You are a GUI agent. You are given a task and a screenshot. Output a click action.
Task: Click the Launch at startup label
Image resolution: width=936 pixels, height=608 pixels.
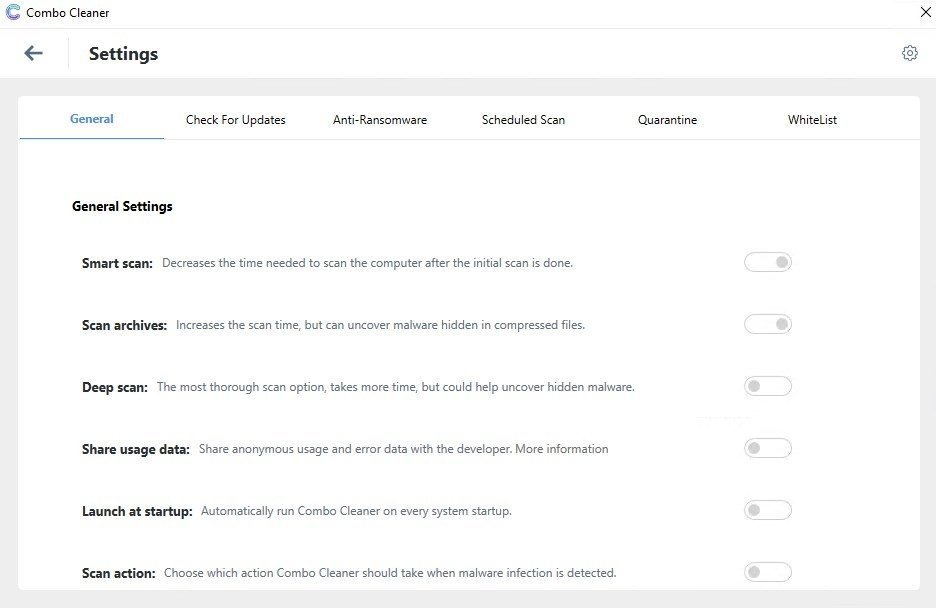[x=137, y=511]
